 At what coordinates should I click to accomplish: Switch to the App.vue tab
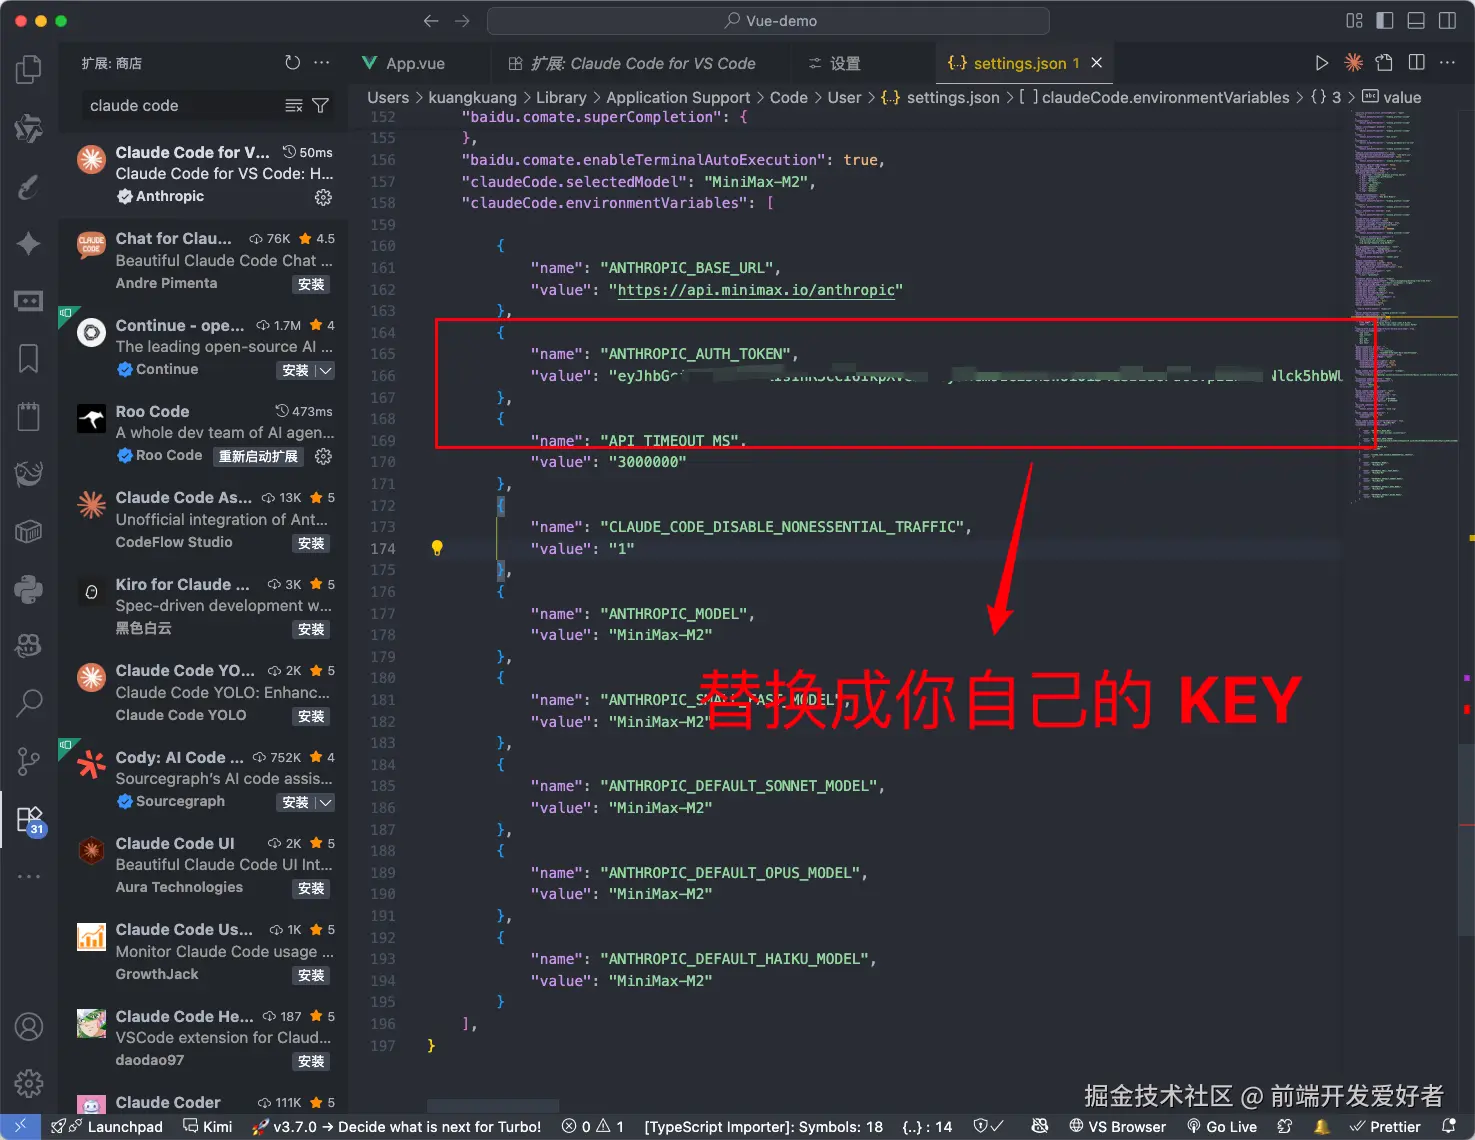coord(415,63)
